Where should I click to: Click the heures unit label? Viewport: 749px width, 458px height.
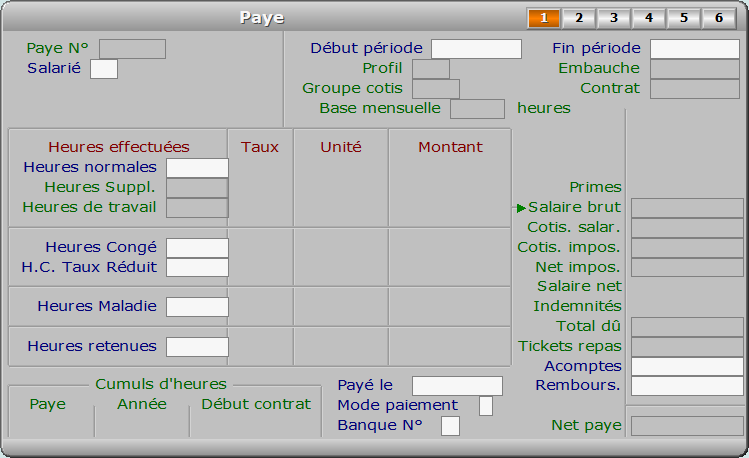point(544,108)
